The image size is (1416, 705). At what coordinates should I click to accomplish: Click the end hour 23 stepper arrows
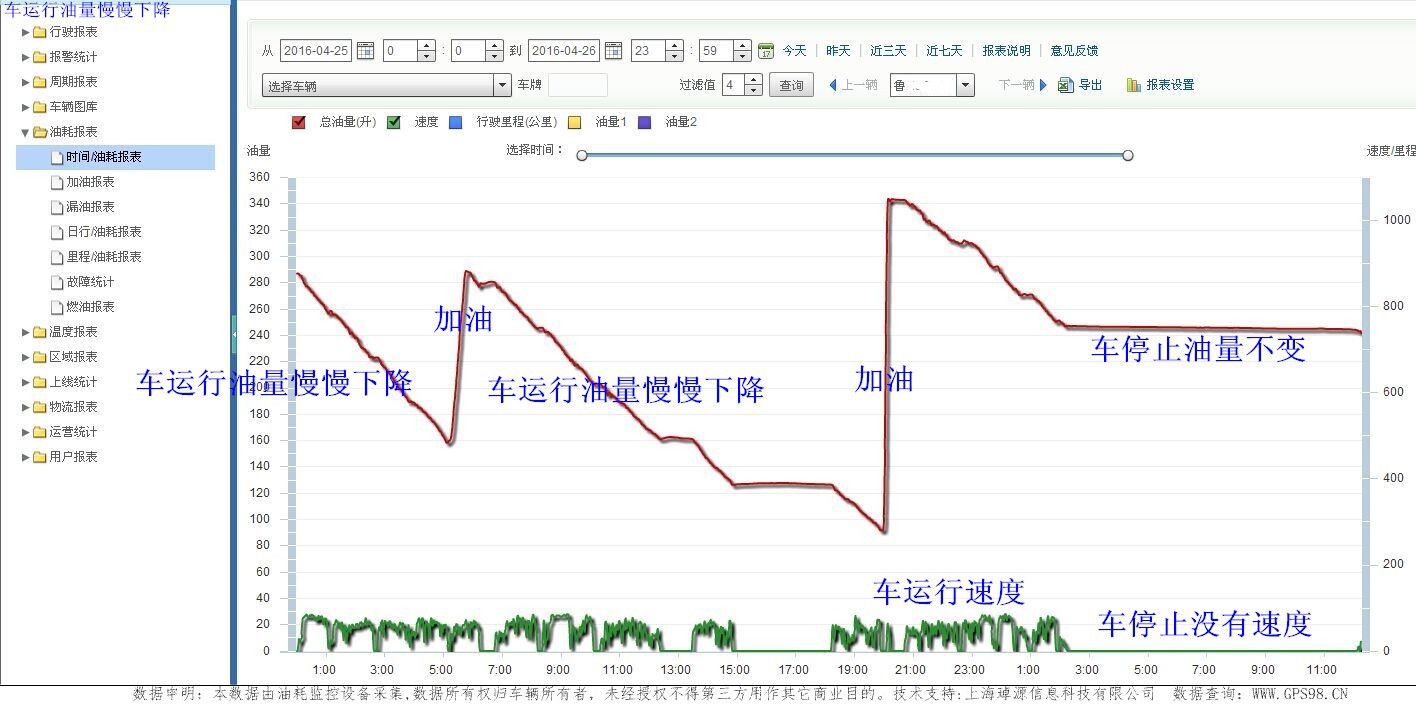pos(674,50)
